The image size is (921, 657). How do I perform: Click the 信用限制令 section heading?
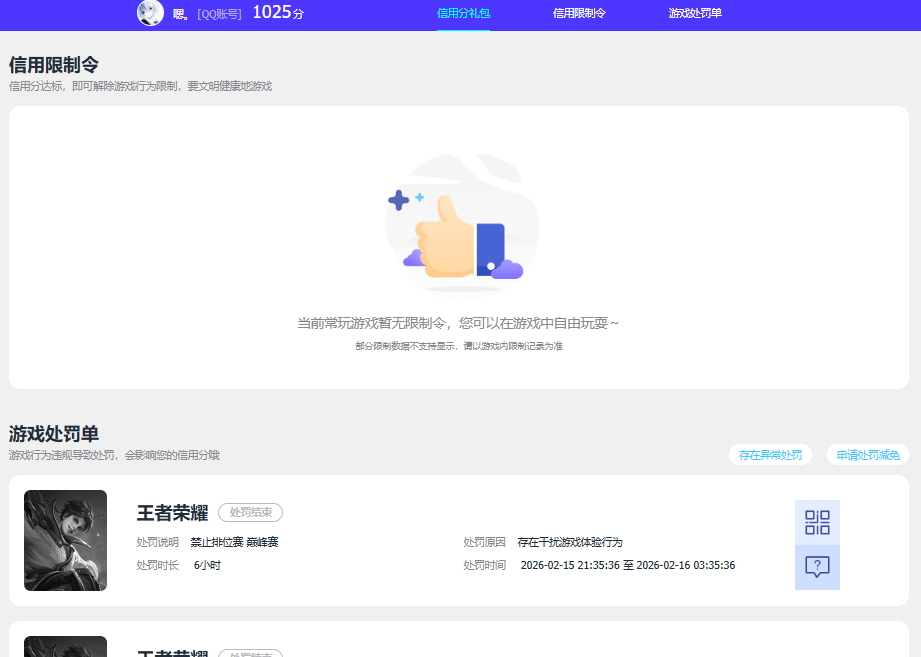click(x=53, y=65)
